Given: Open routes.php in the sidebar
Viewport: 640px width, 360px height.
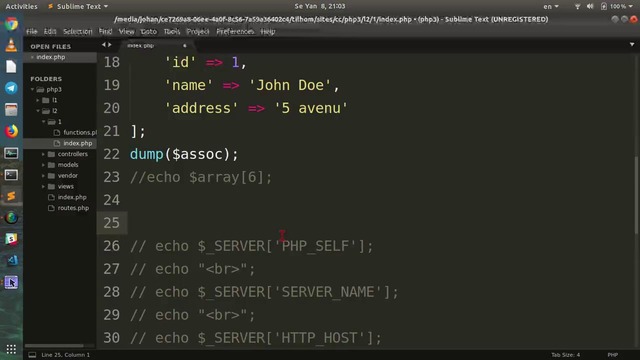Looking at the screenshot, I should [73, 208].
